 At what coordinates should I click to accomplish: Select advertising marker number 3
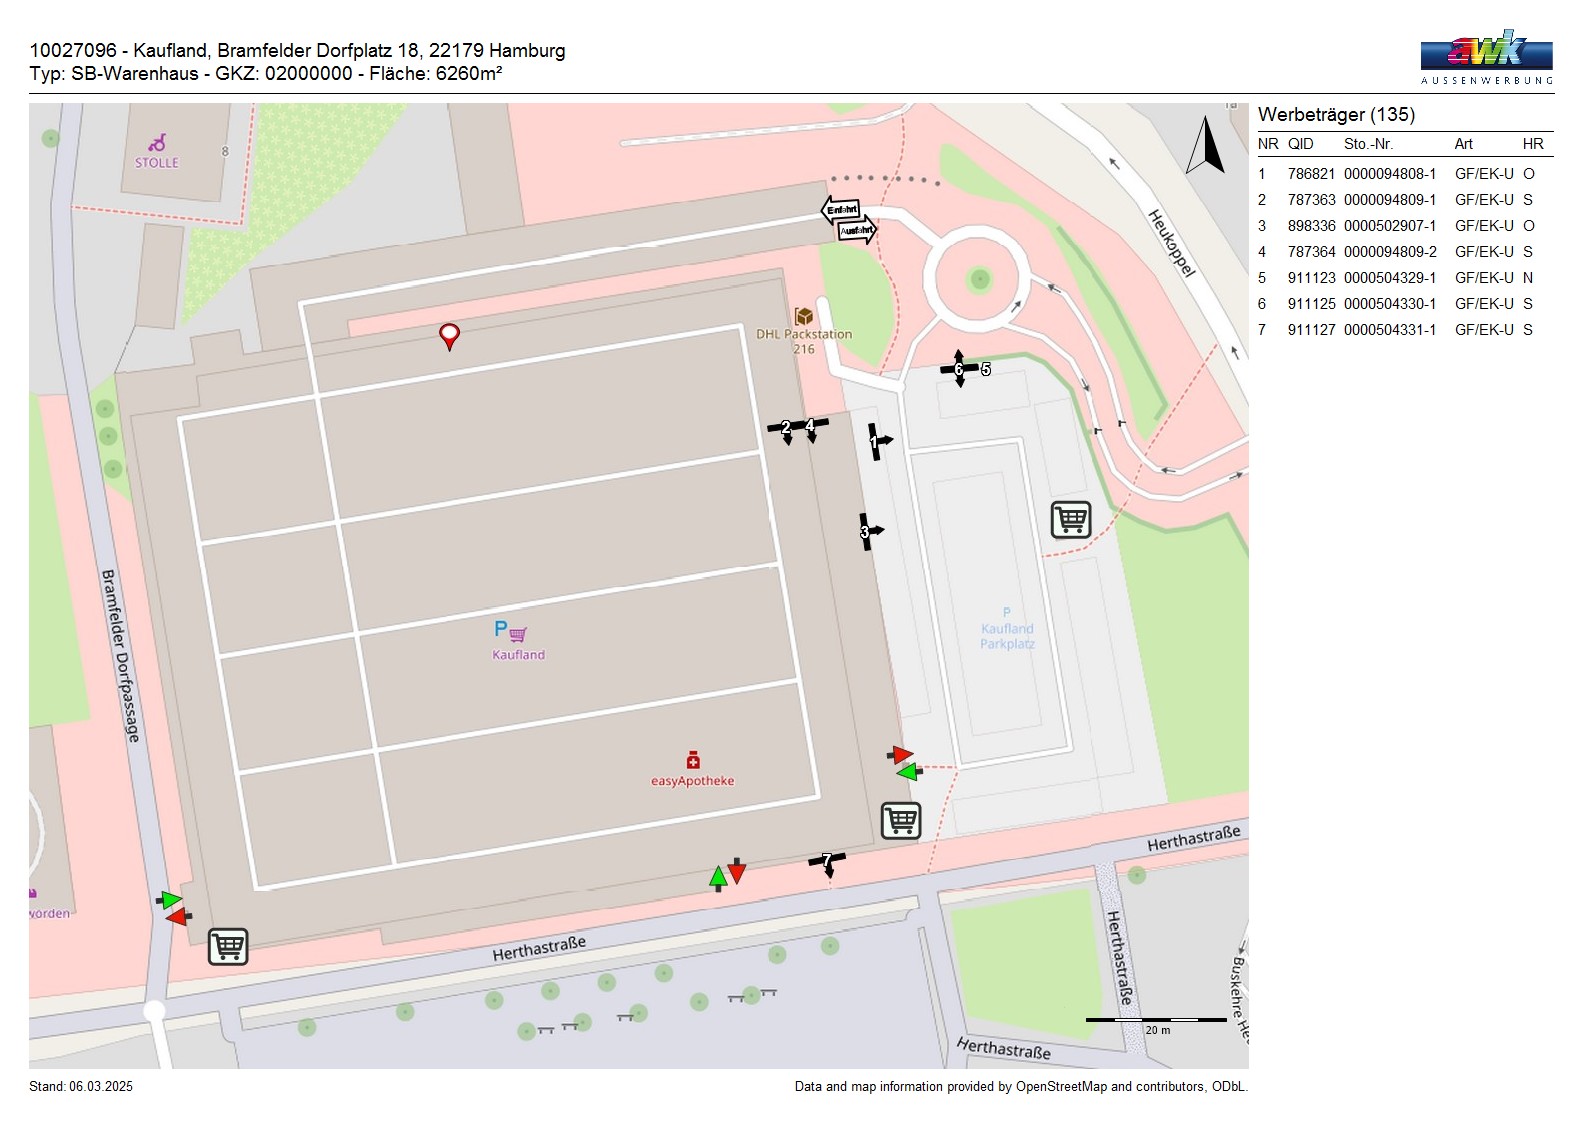[x=866, y=531]
